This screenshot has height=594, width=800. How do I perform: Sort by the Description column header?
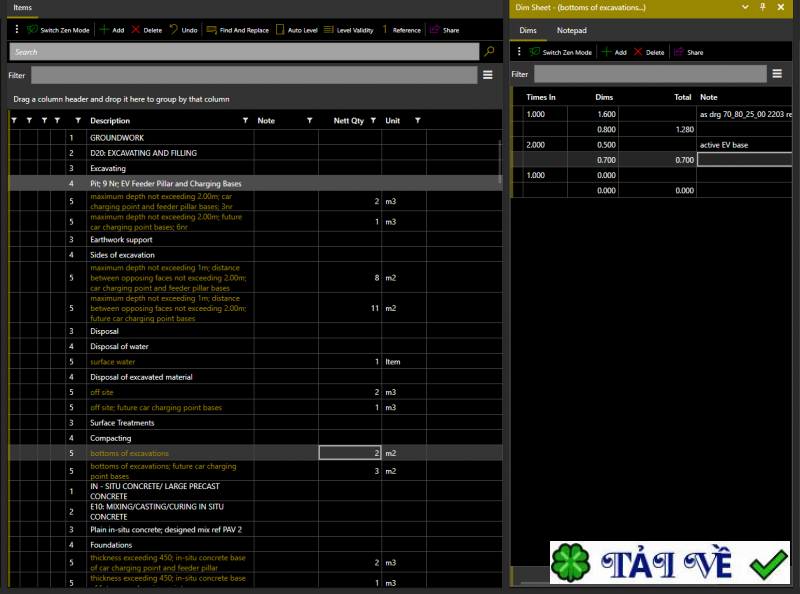tap(110, 120)
